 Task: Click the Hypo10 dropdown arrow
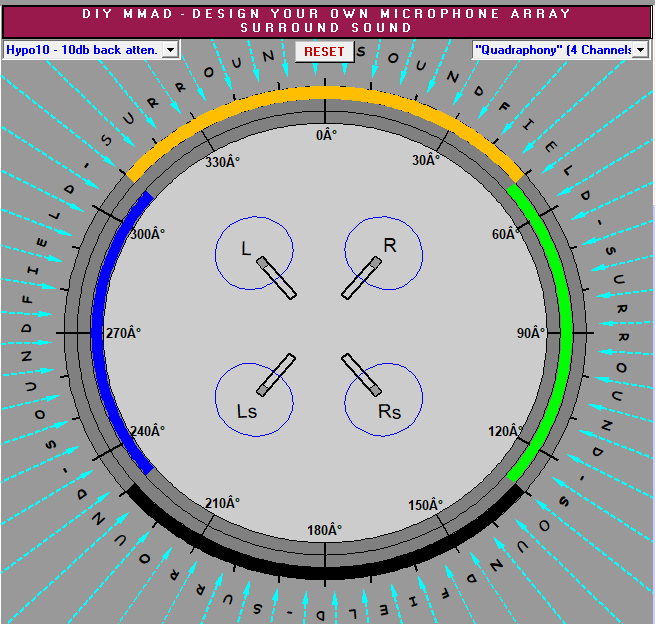click(x=169, y=49)
